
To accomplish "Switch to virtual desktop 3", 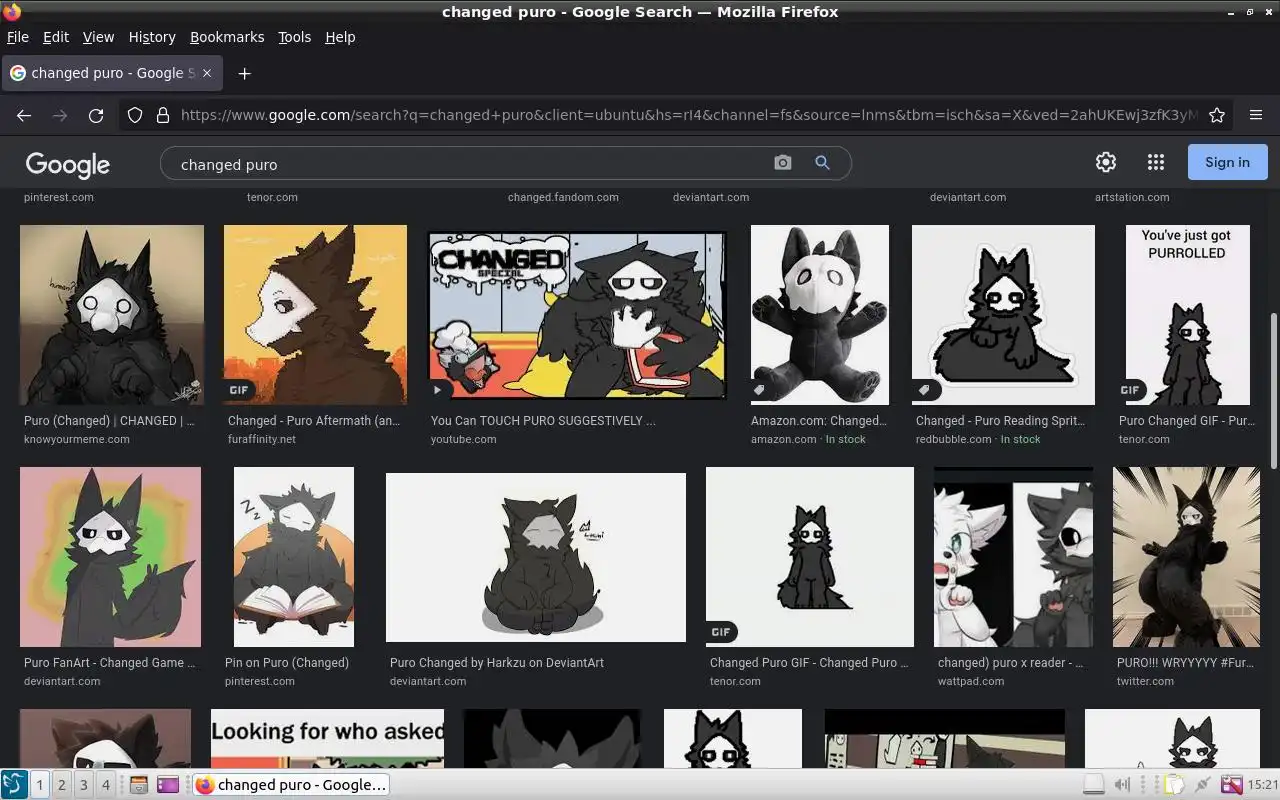I will pos(83,785).
